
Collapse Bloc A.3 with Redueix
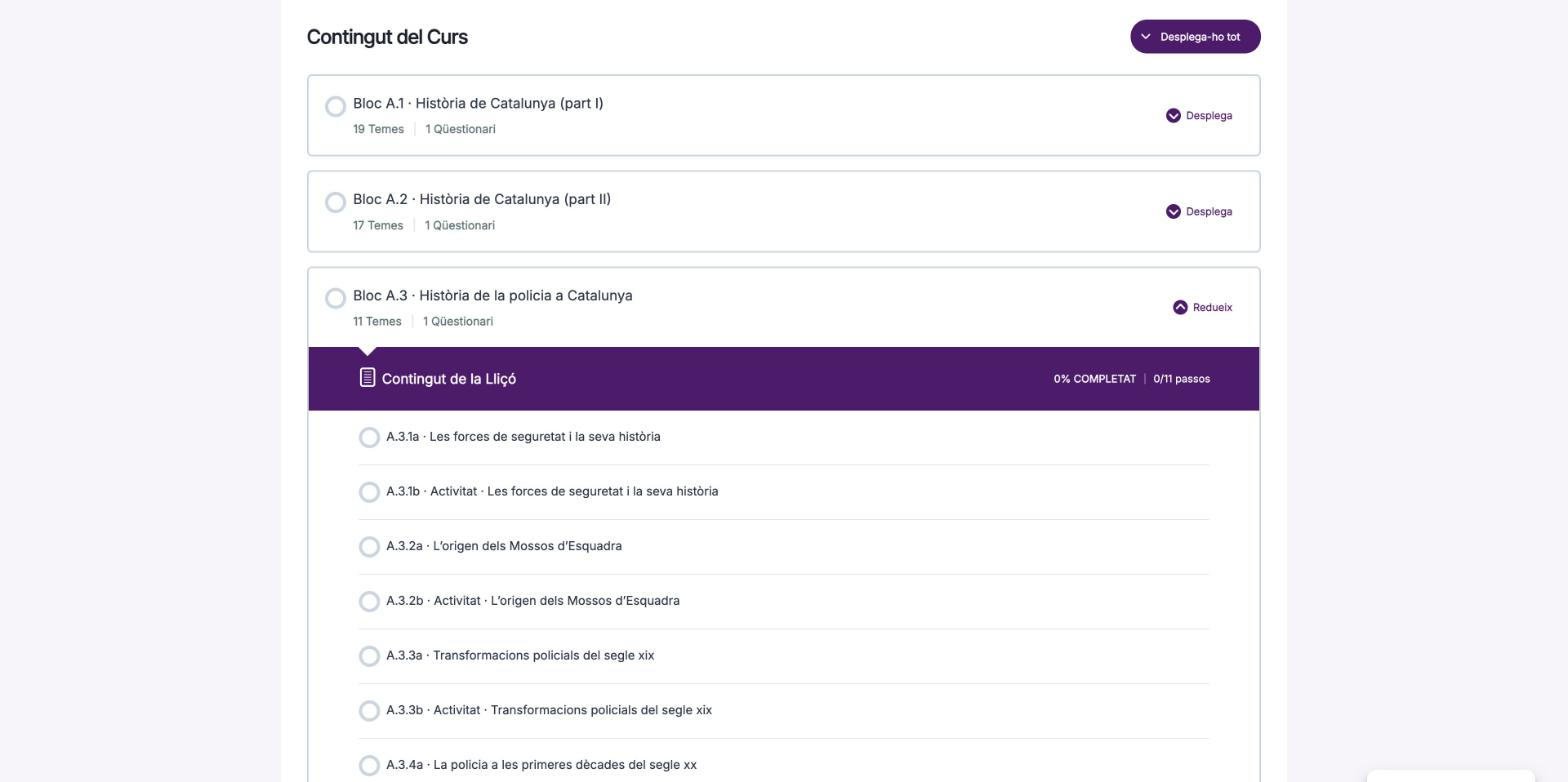pyautogui.click(x=1202, y=308)
